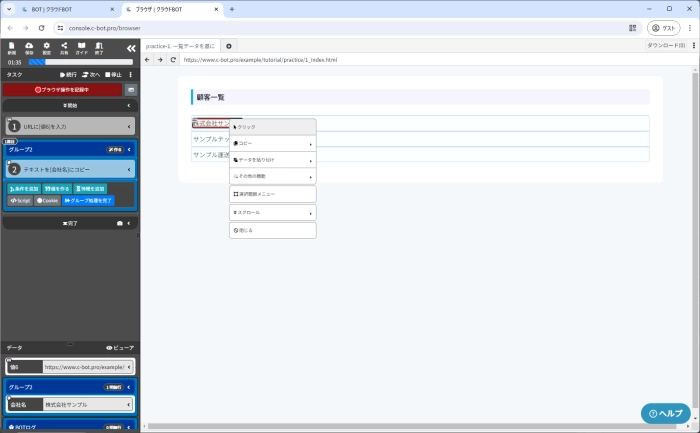Viewport: 700px width, 433px height.
Task: Click the 共有 share icon
Action: (64, 47)
